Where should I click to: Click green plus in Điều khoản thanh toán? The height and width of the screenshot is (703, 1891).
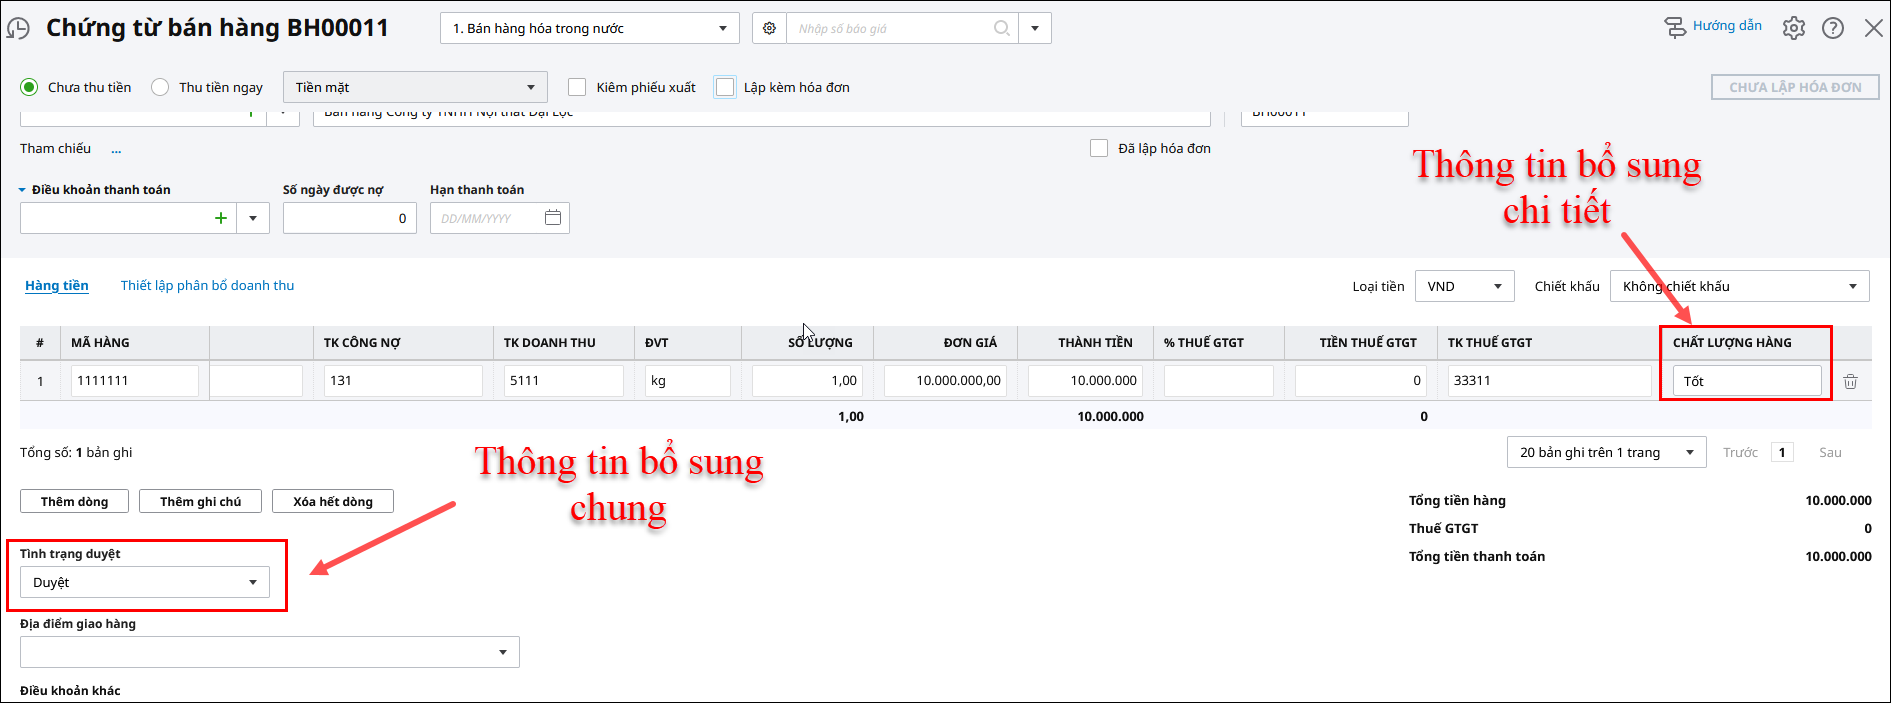(x=221, y=218)
